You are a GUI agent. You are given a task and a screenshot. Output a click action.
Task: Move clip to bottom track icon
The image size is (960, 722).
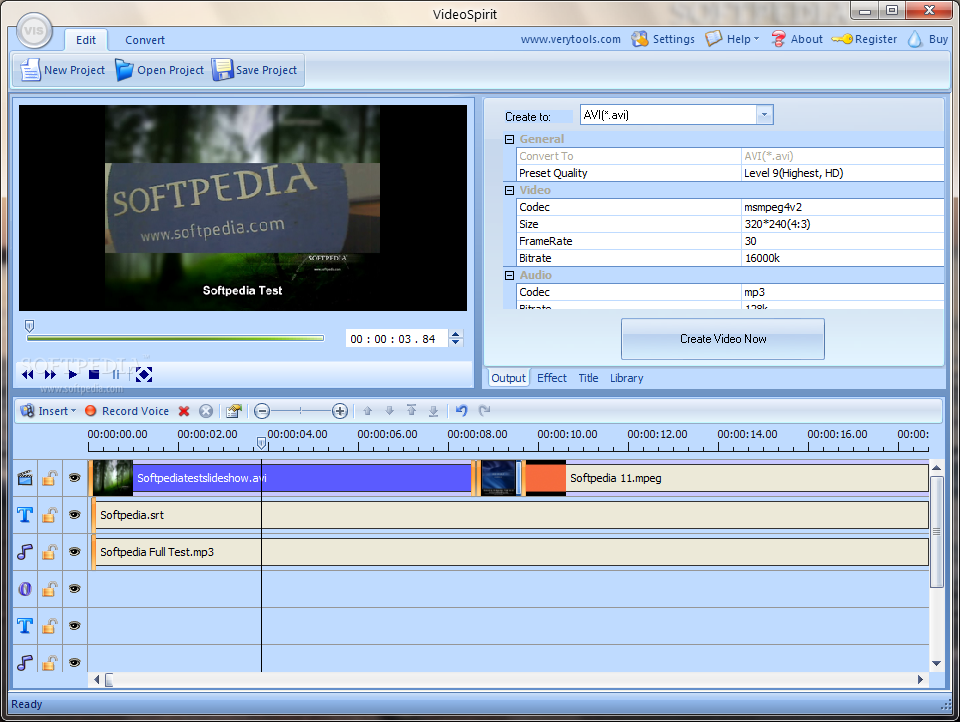(x=433, y=411)
